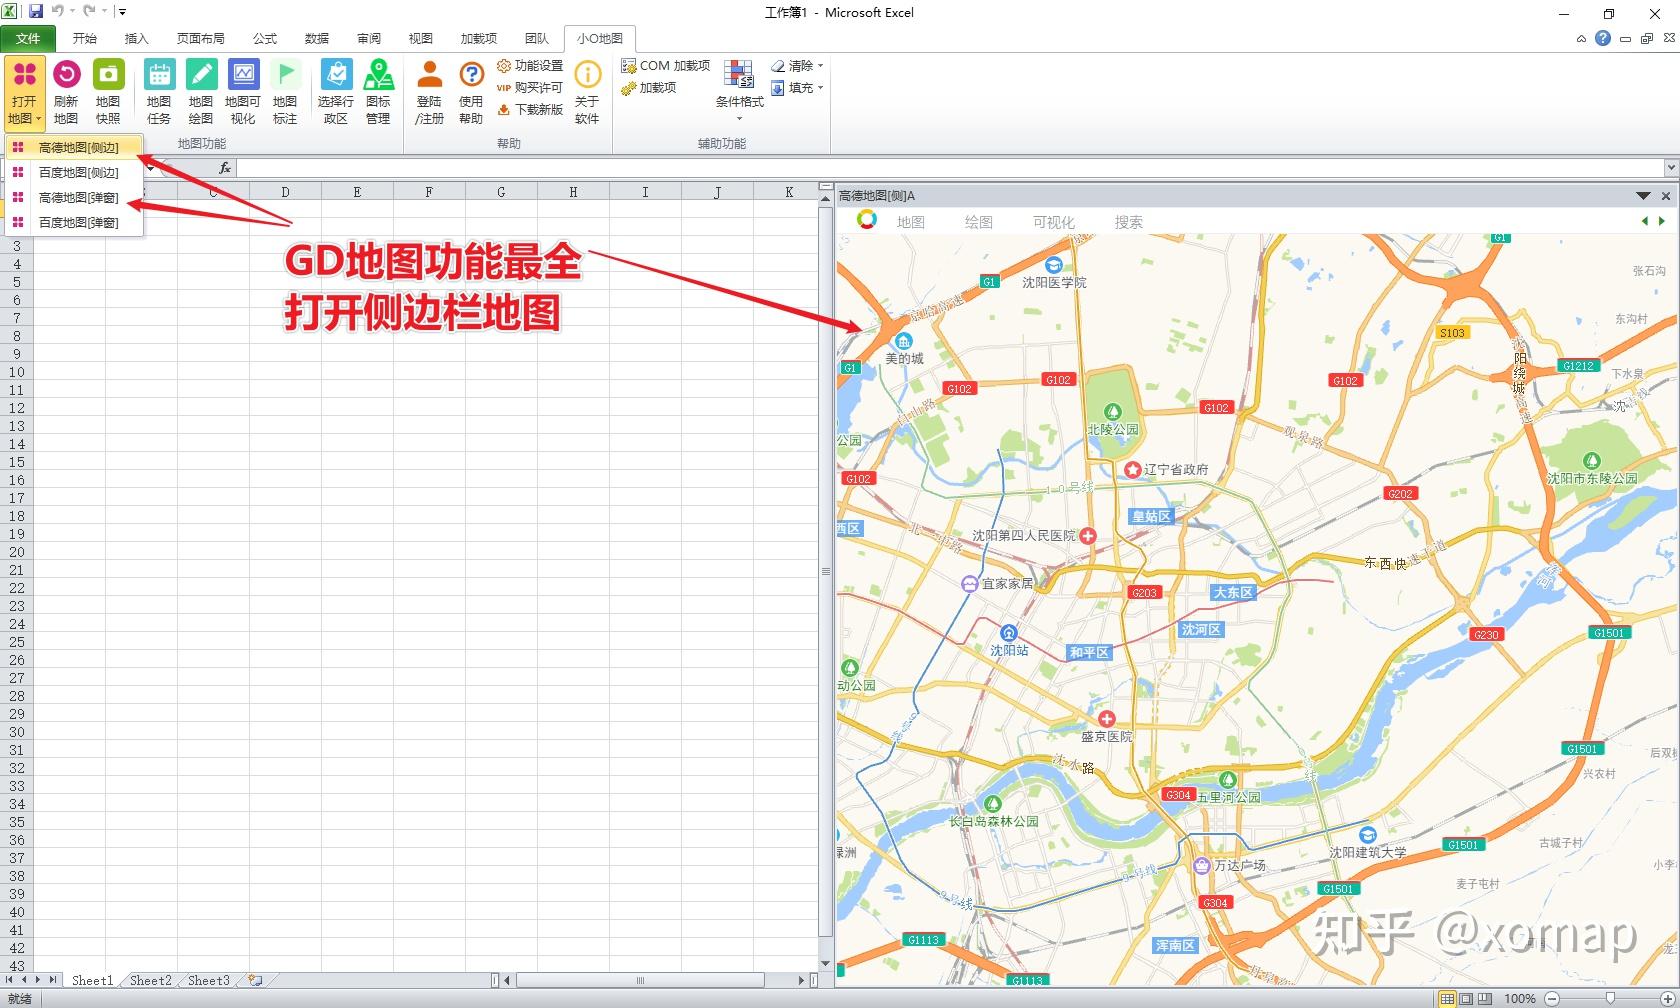Select 百度地图[弹窗] menu entry

pyautogui.click(x=74, y=222)
